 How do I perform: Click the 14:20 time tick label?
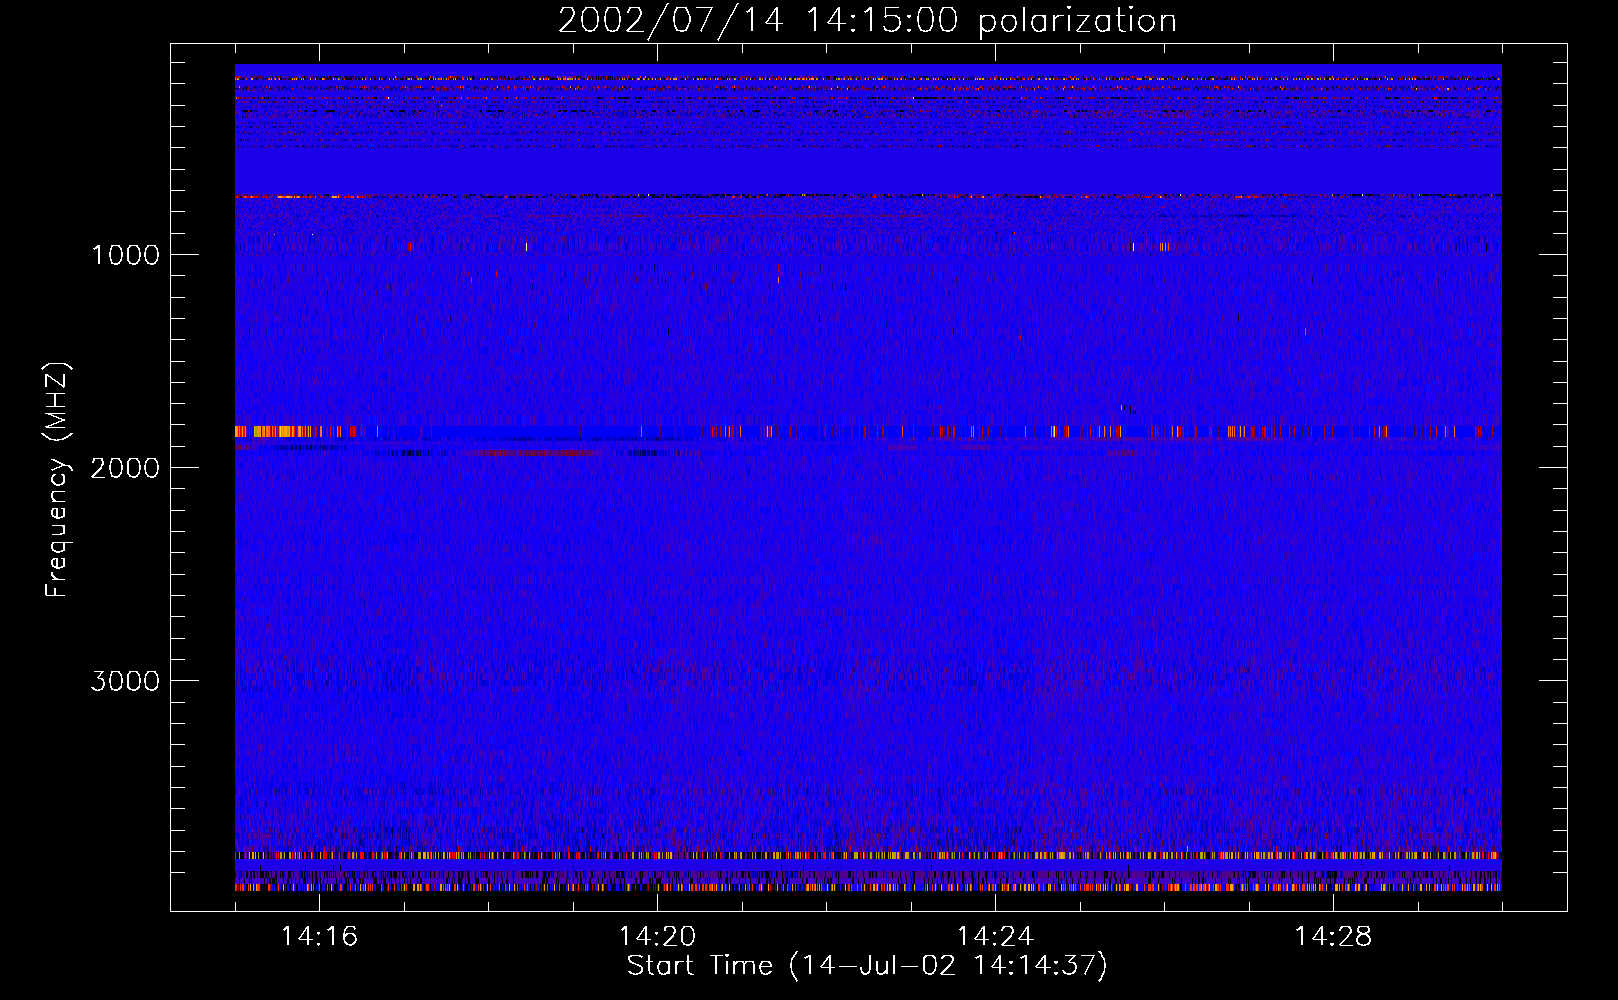657,936
